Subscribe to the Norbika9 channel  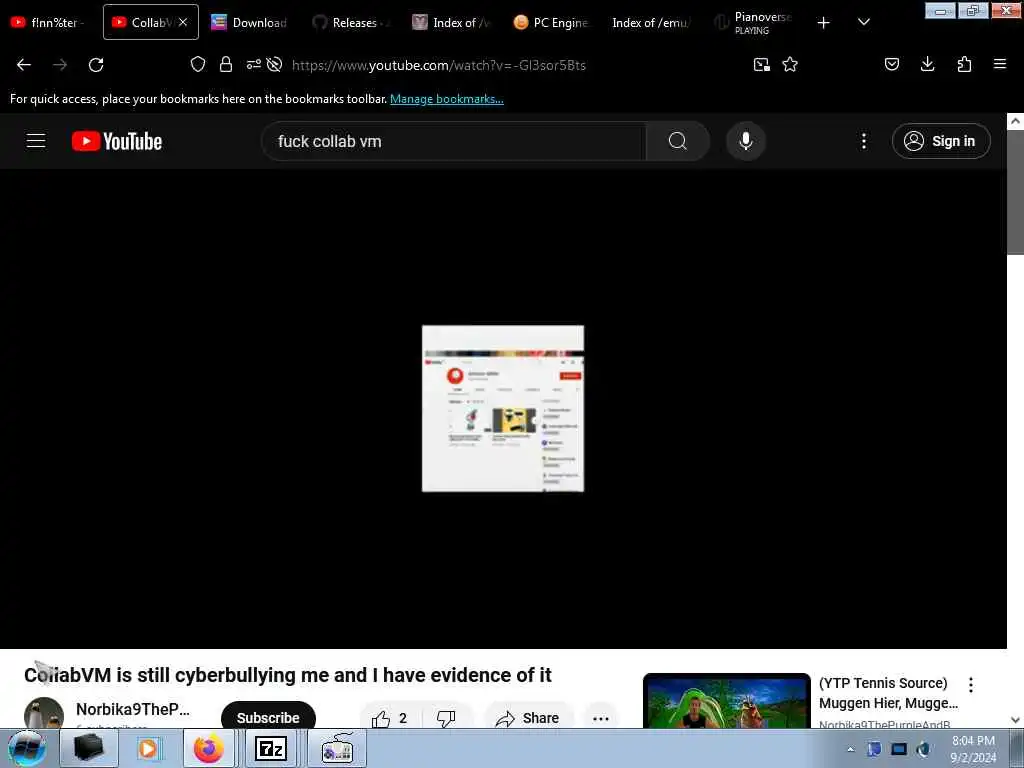click(x=268, y=717)
